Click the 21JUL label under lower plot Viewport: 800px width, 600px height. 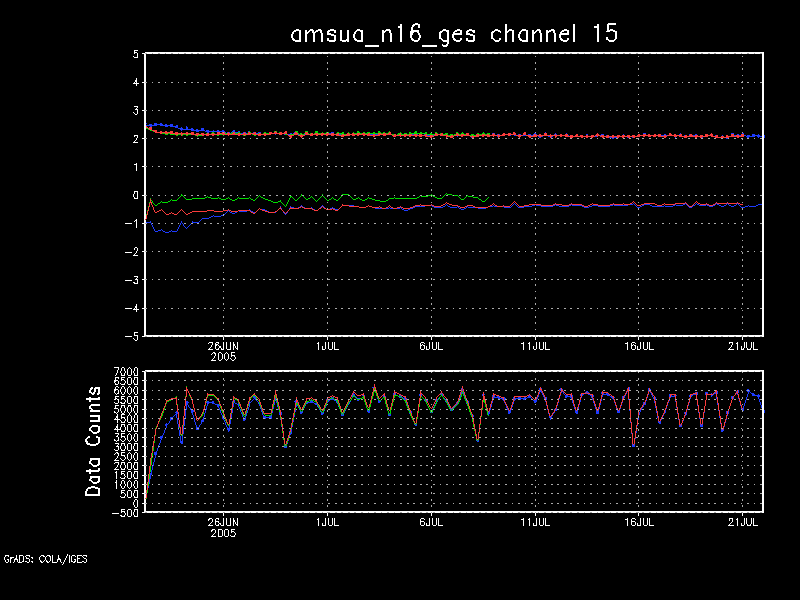(x=743, y=522)
